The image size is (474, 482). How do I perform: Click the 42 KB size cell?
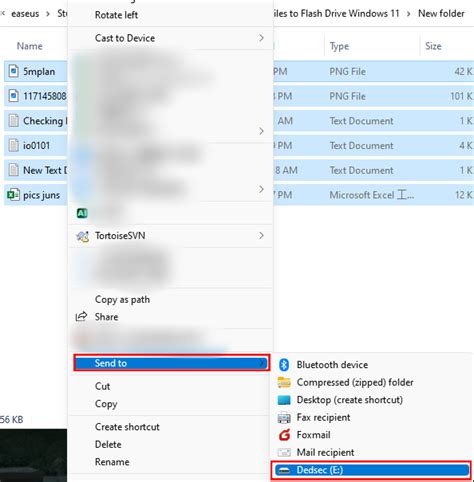click(464, 71)
